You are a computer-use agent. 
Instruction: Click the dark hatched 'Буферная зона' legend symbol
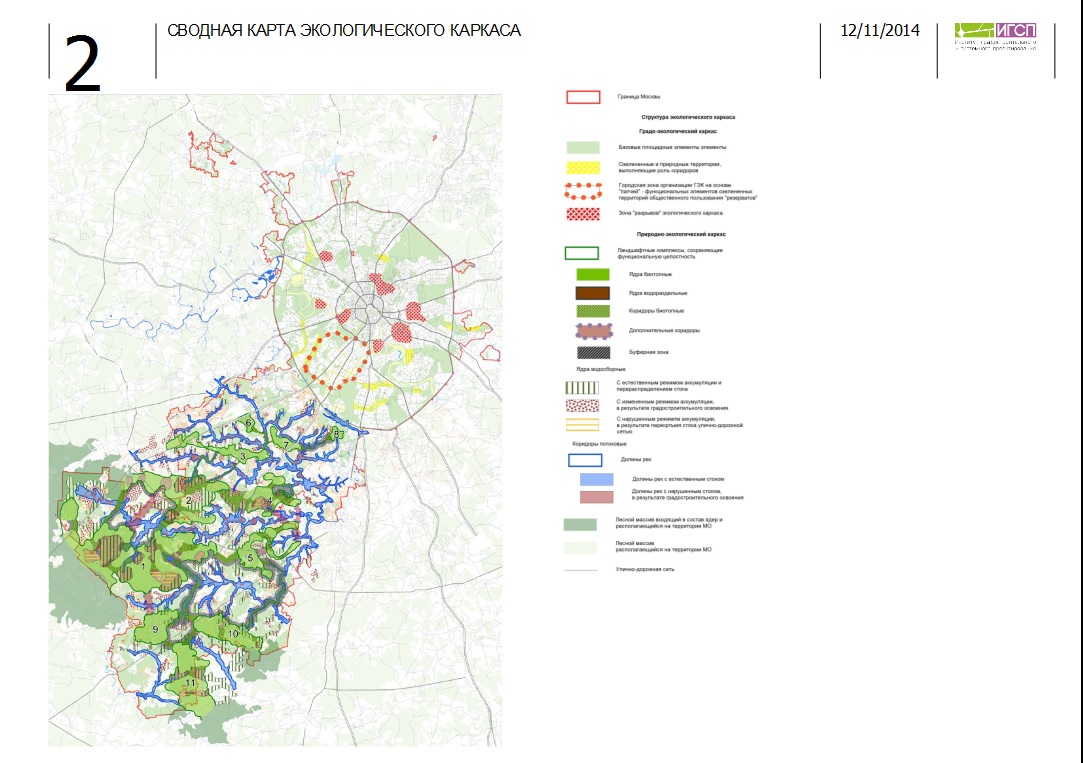coord(593,353)
